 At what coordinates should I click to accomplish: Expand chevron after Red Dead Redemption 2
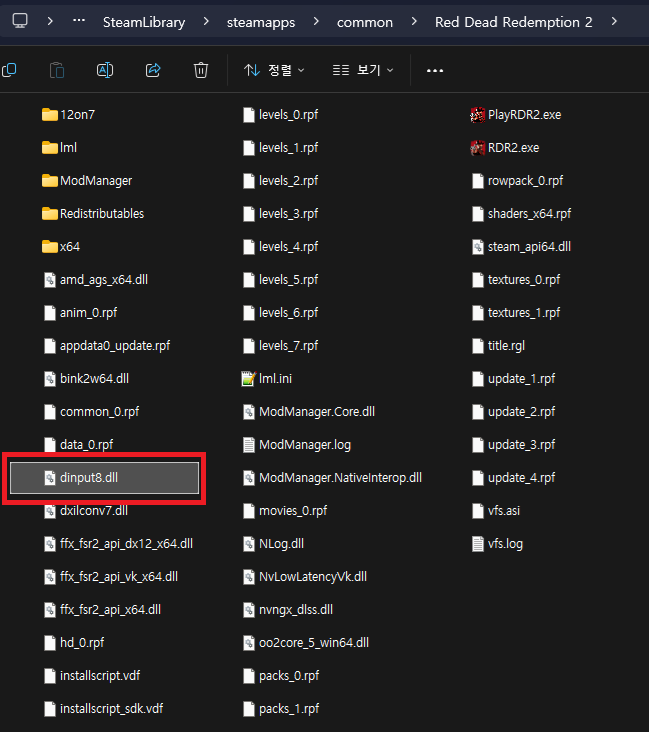coord(614,21)
